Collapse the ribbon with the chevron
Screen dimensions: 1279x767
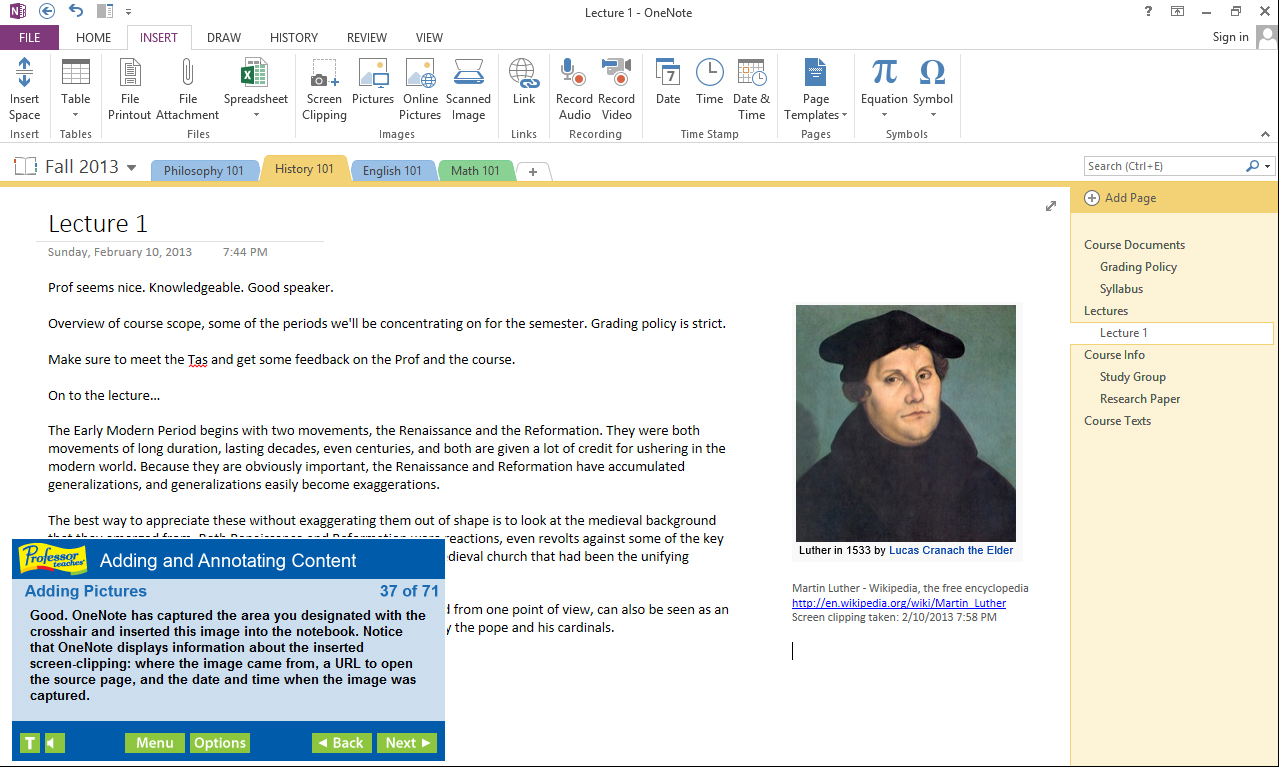coord(1265,133)
